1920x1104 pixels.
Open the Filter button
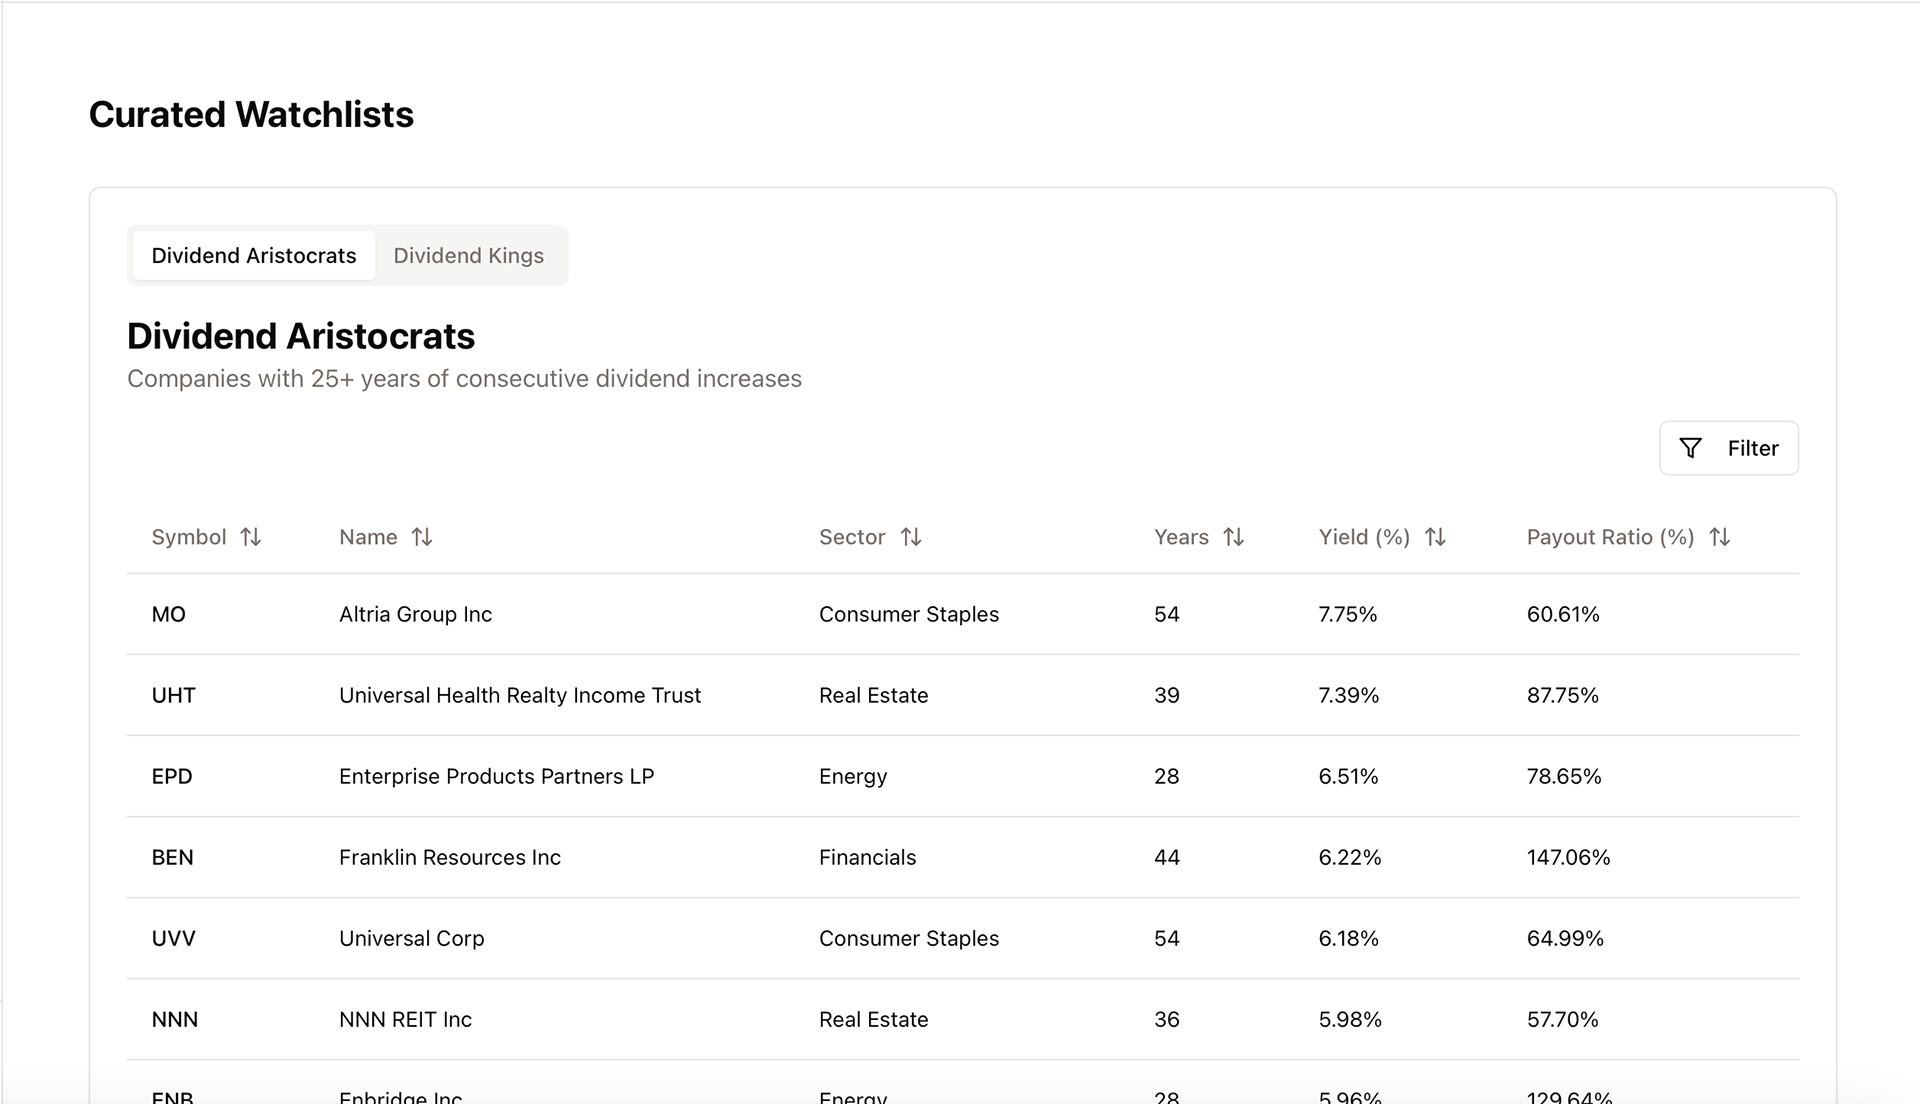tap(1728, 448)
